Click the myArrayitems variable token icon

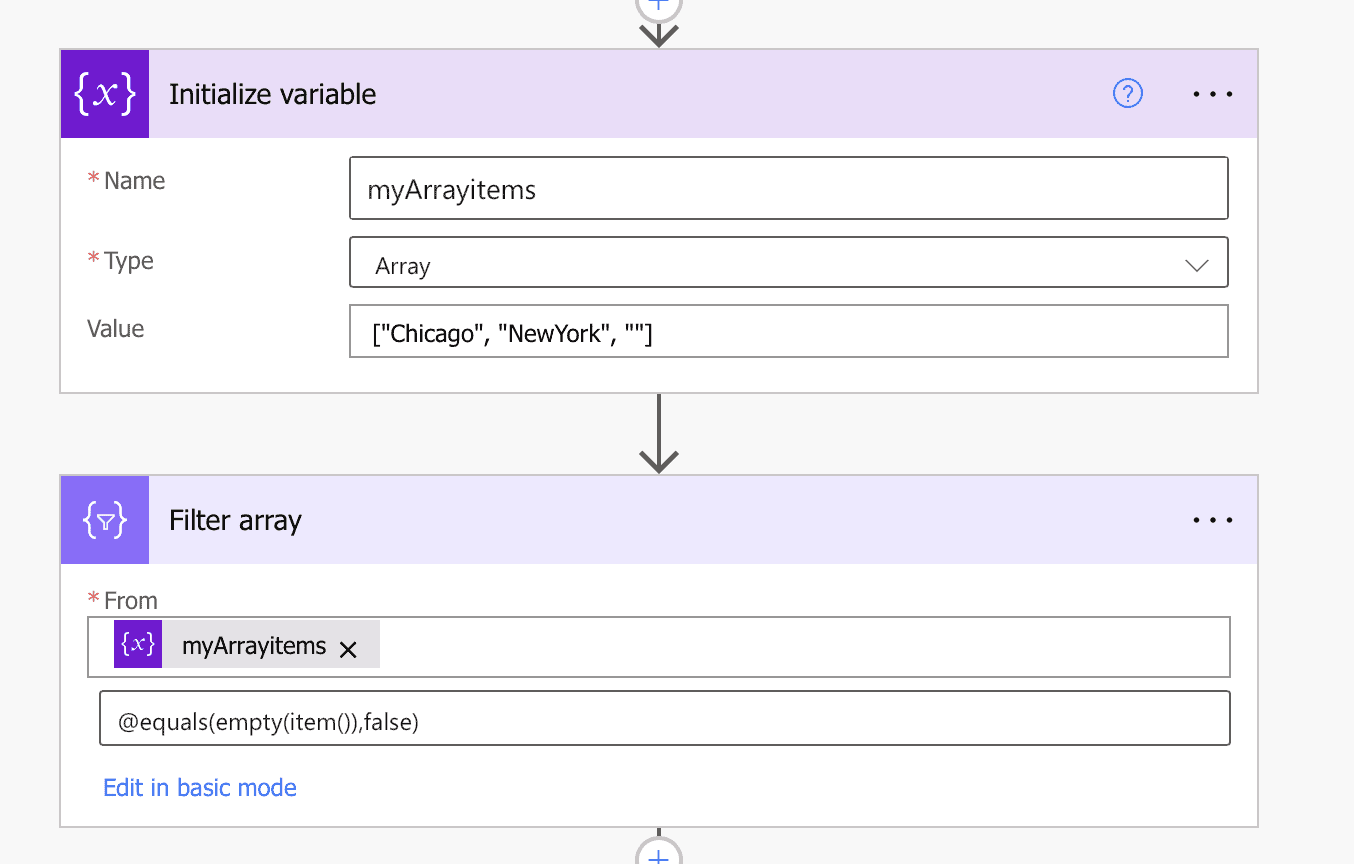pos(137,643)
